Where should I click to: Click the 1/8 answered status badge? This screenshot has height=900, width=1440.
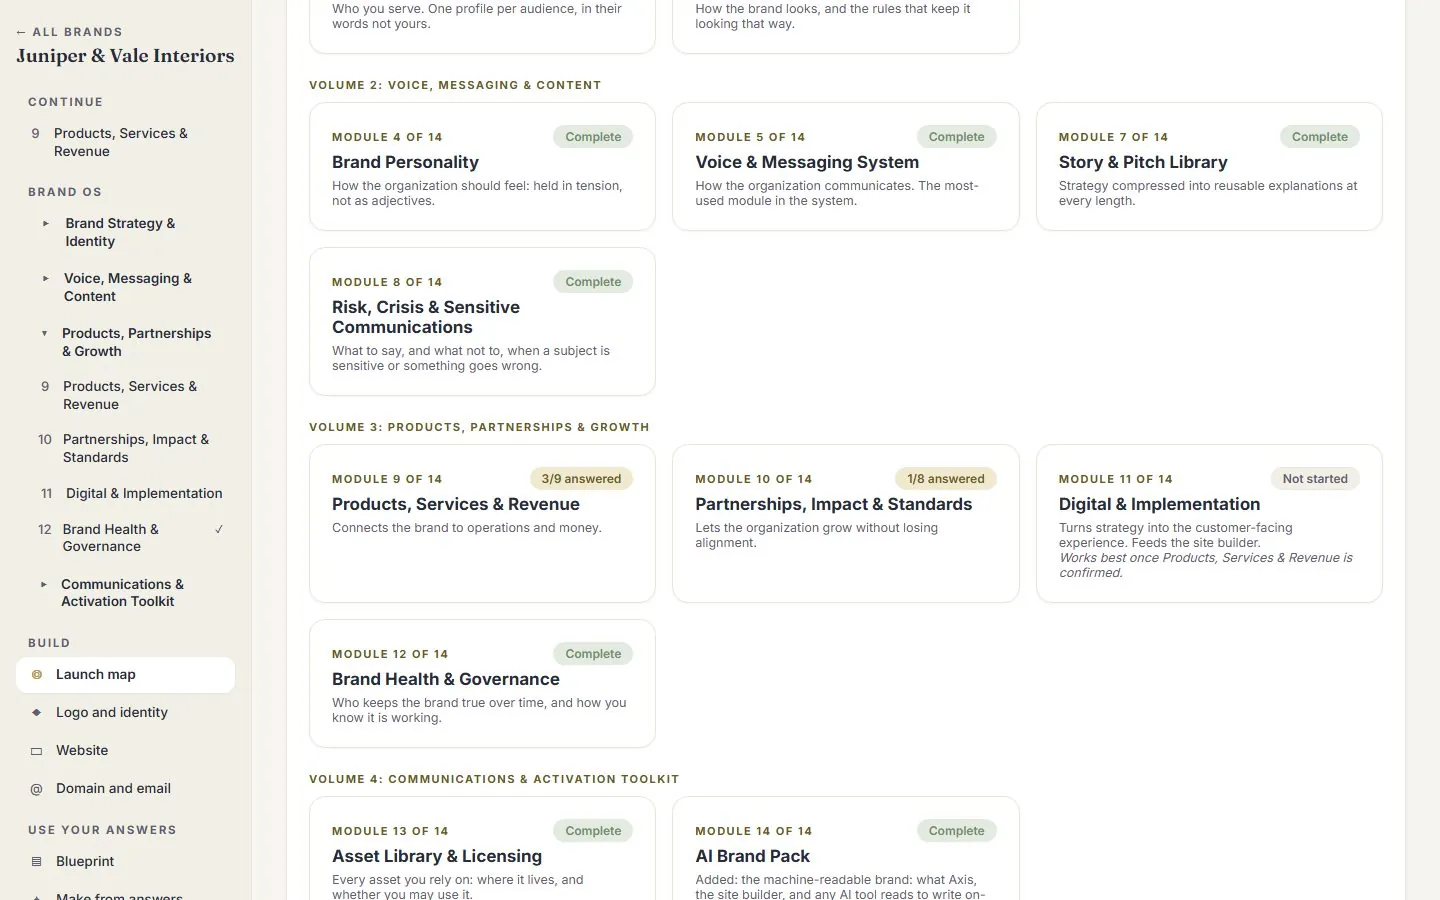(945, 479)
